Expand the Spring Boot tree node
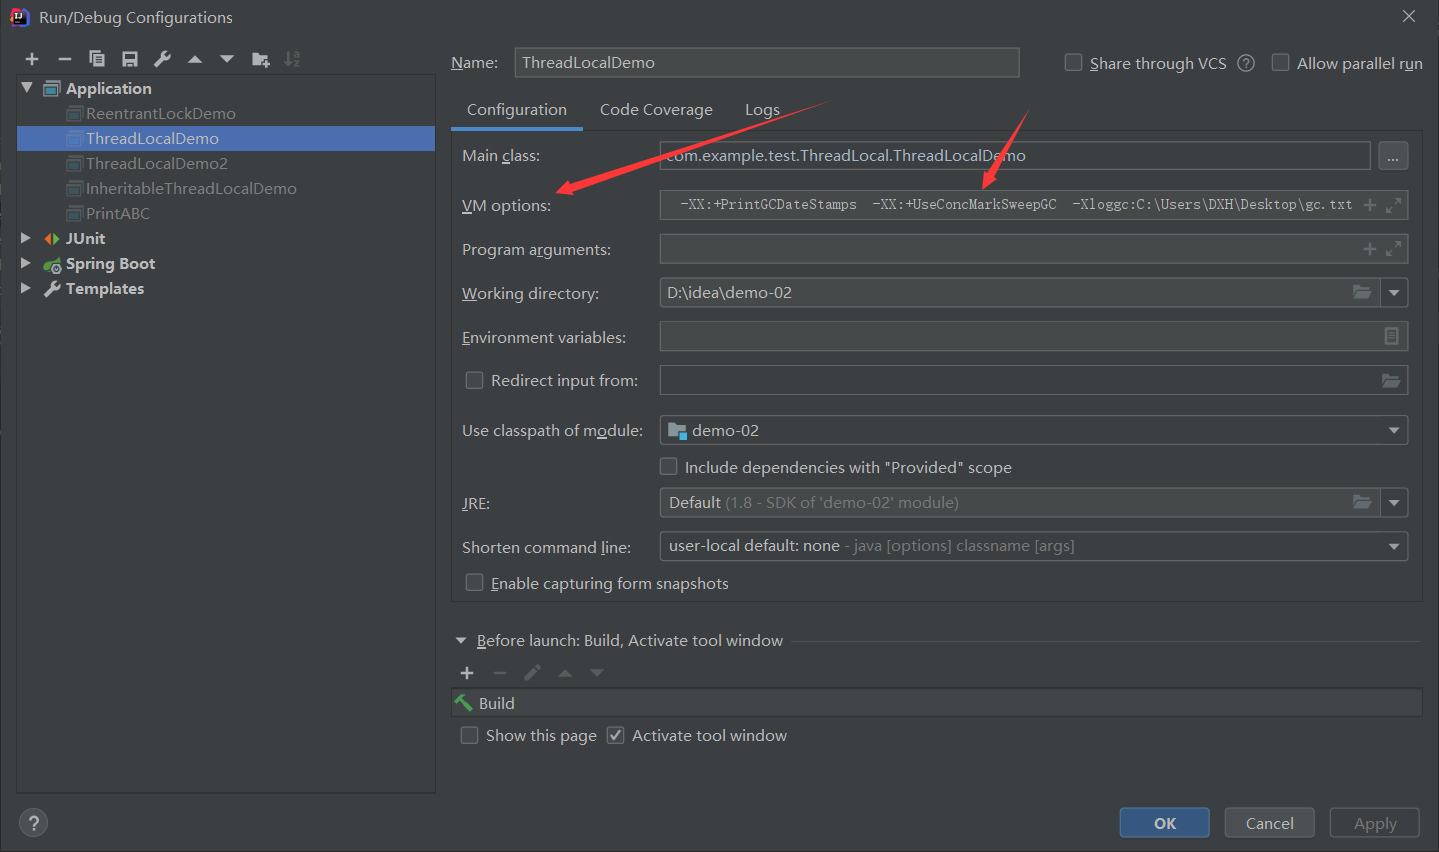The height and width of the screenshot is (852, 1439). point(27,263)
